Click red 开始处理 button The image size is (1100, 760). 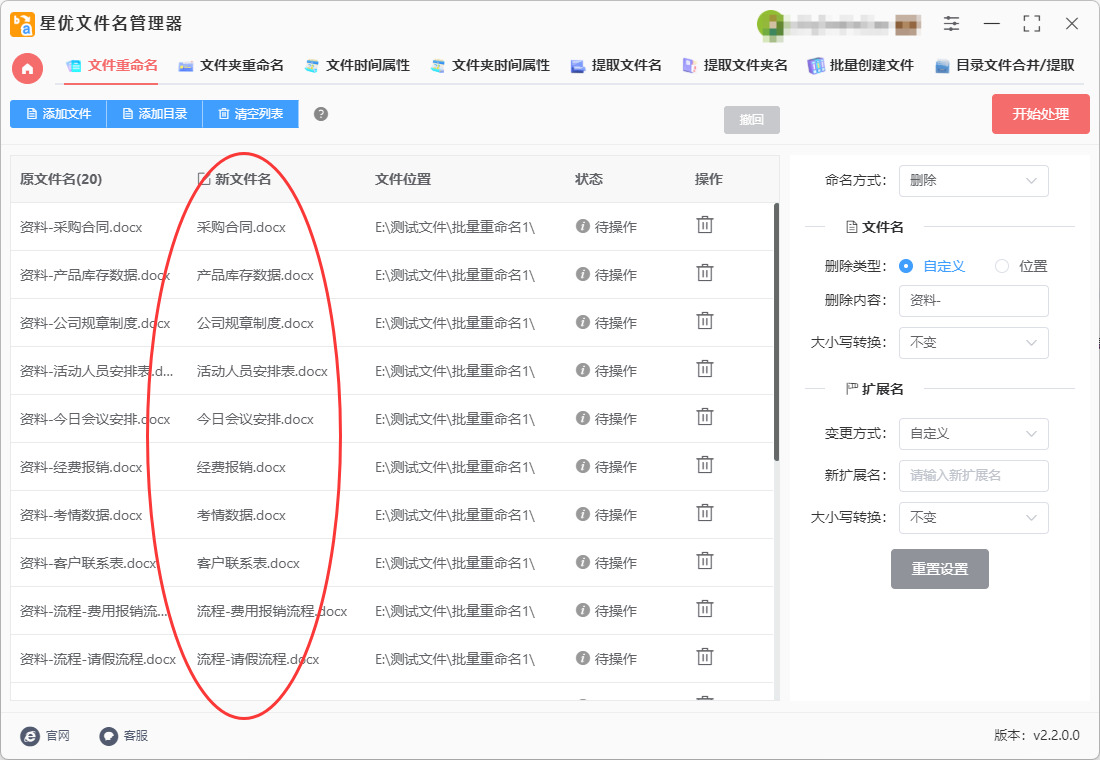click(x=1040, y=114)
